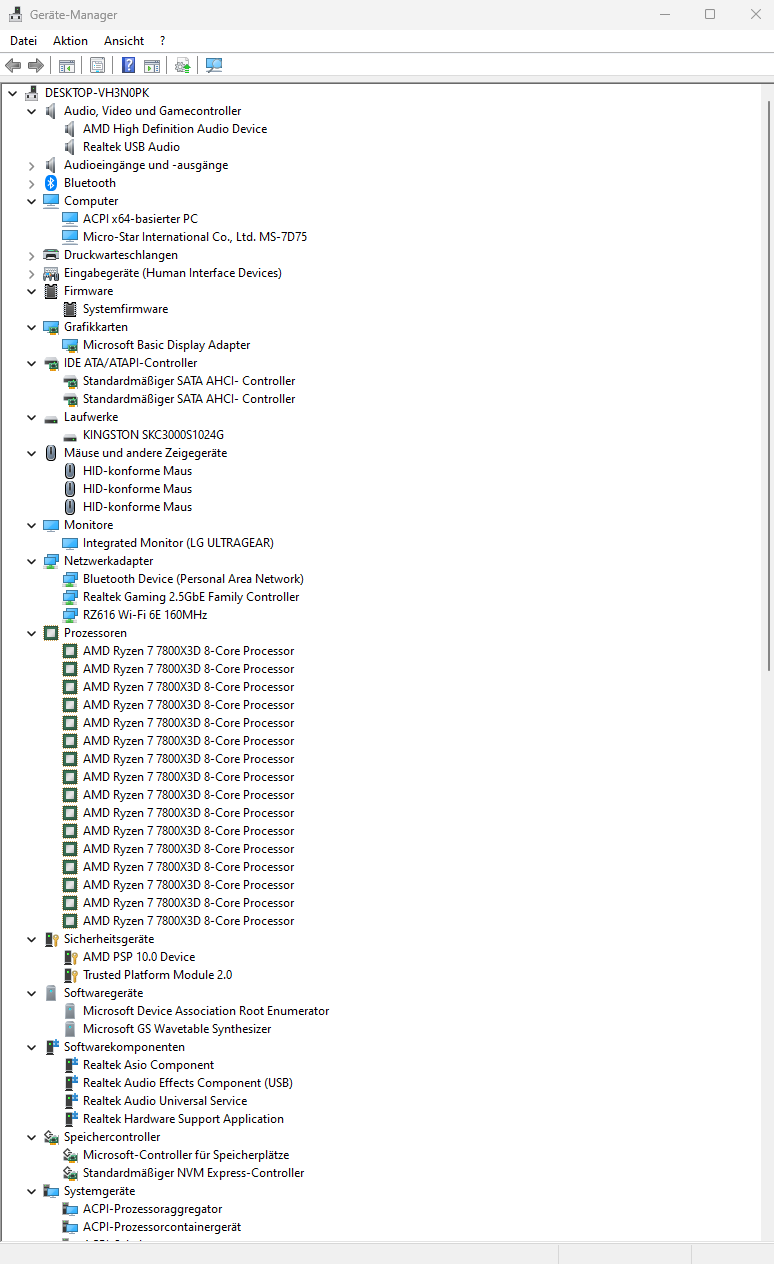Select Microsoft Device Association Root Enumerator
This screenshot has width=774, height=1264.
(206, 1011)
